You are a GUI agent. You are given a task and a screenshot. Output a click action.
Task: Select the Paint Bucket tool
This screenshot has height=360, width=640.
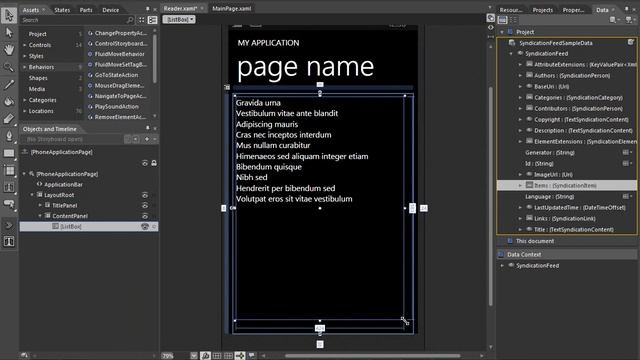[9, 101]
